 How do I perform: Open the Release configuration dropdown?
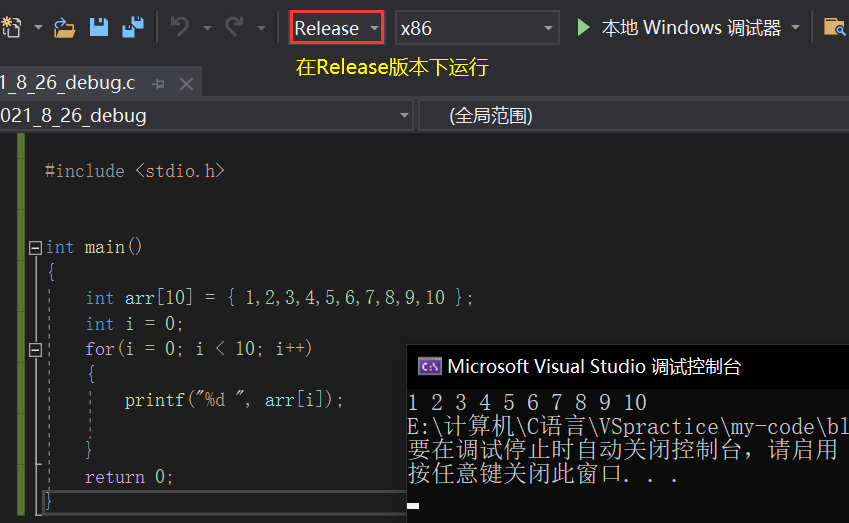(337, 28)
